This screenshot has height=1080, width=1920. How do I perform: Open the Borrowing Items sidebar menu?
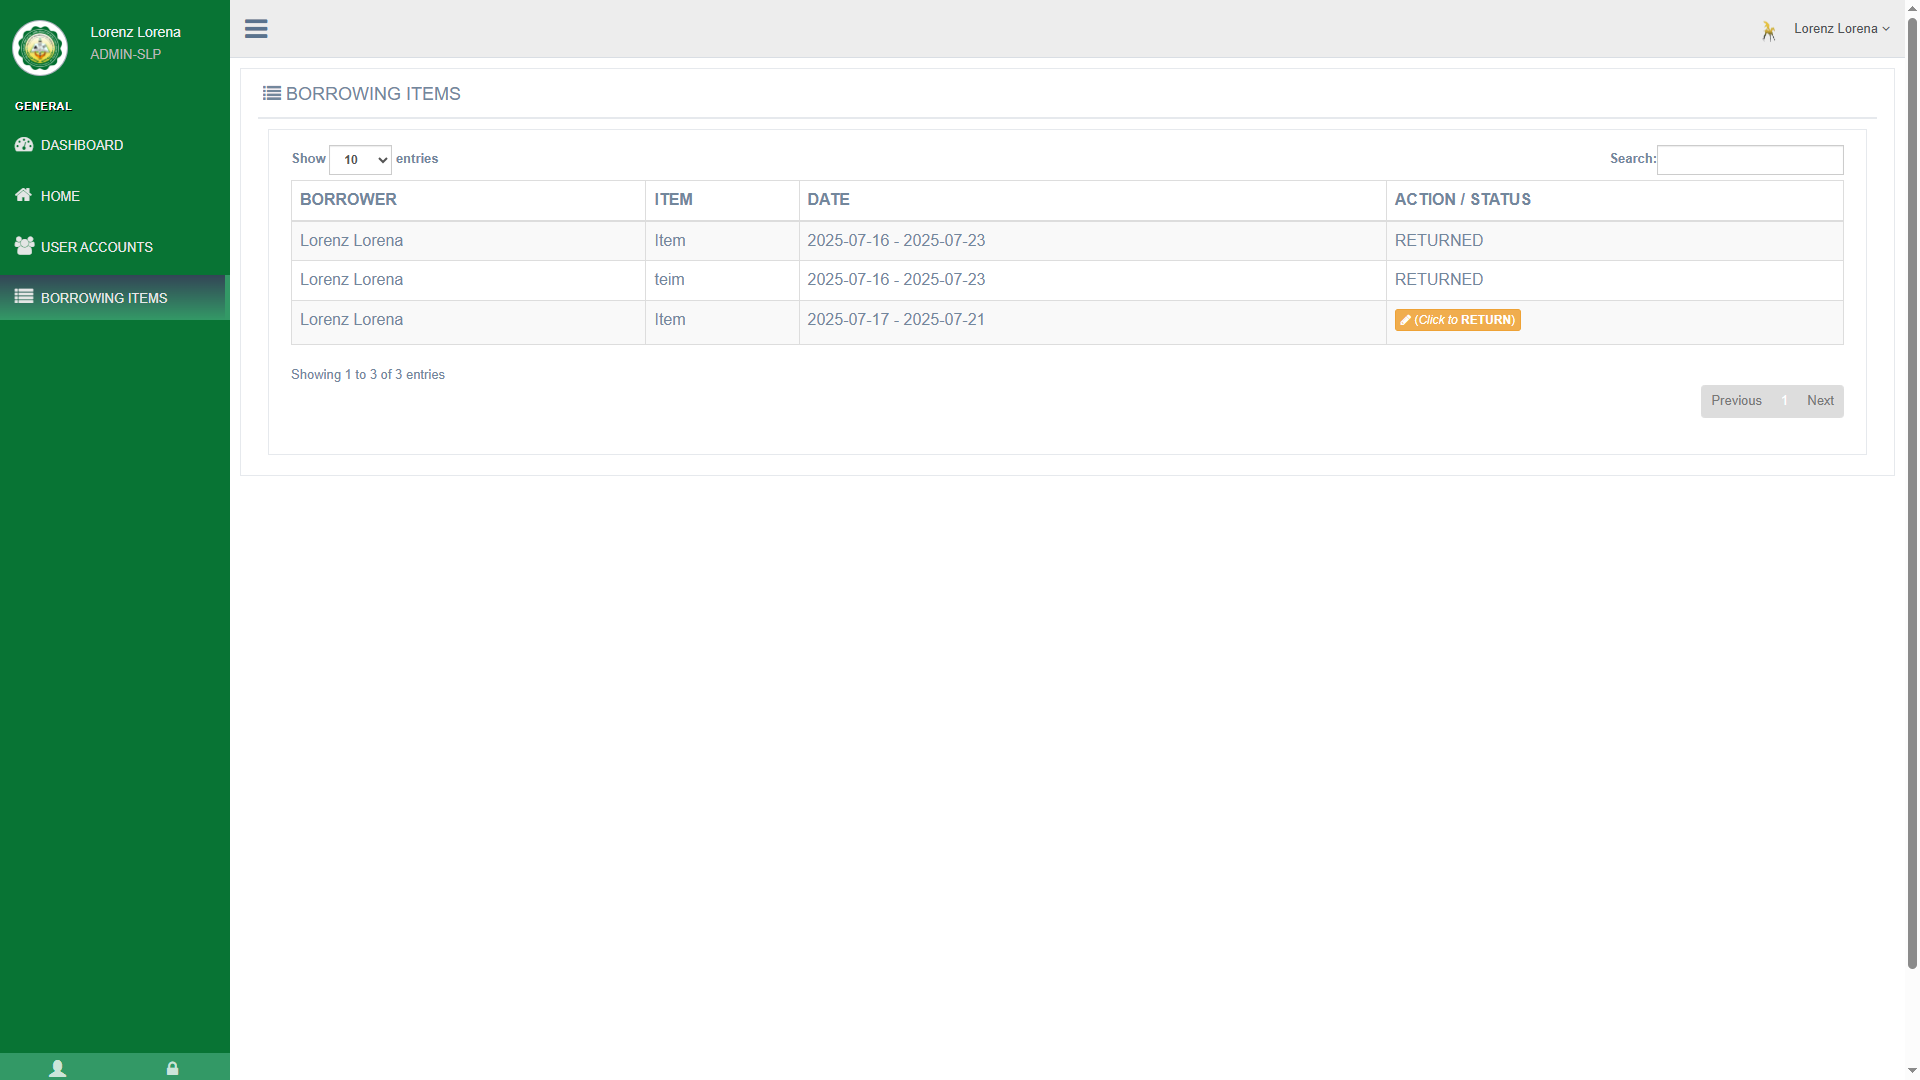[x=104, y=298]
